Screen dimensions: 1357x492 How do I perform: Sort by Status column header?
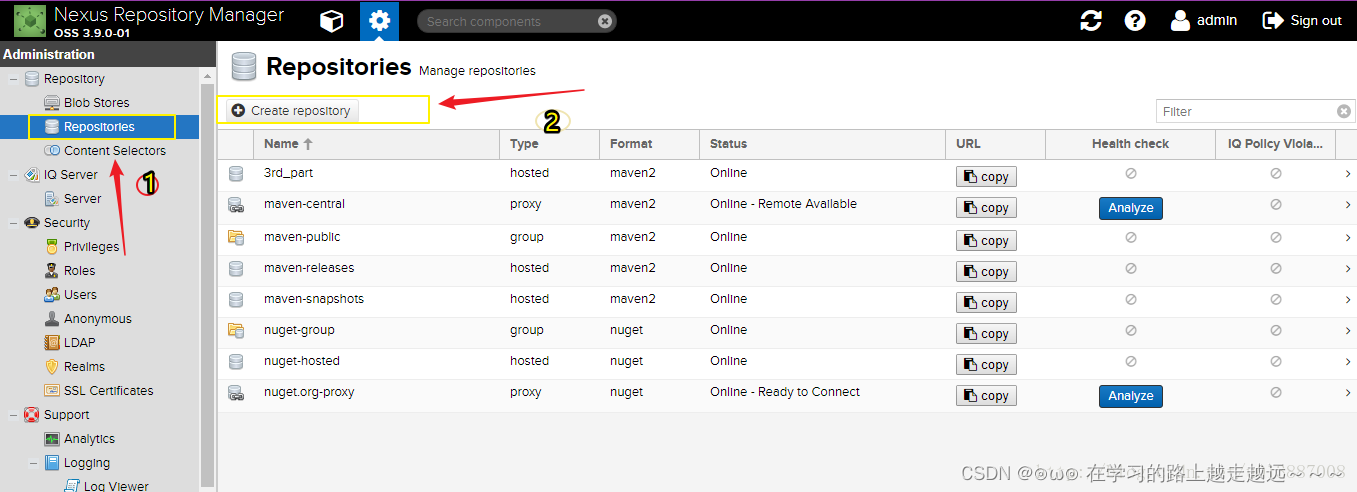click(821, 144)
